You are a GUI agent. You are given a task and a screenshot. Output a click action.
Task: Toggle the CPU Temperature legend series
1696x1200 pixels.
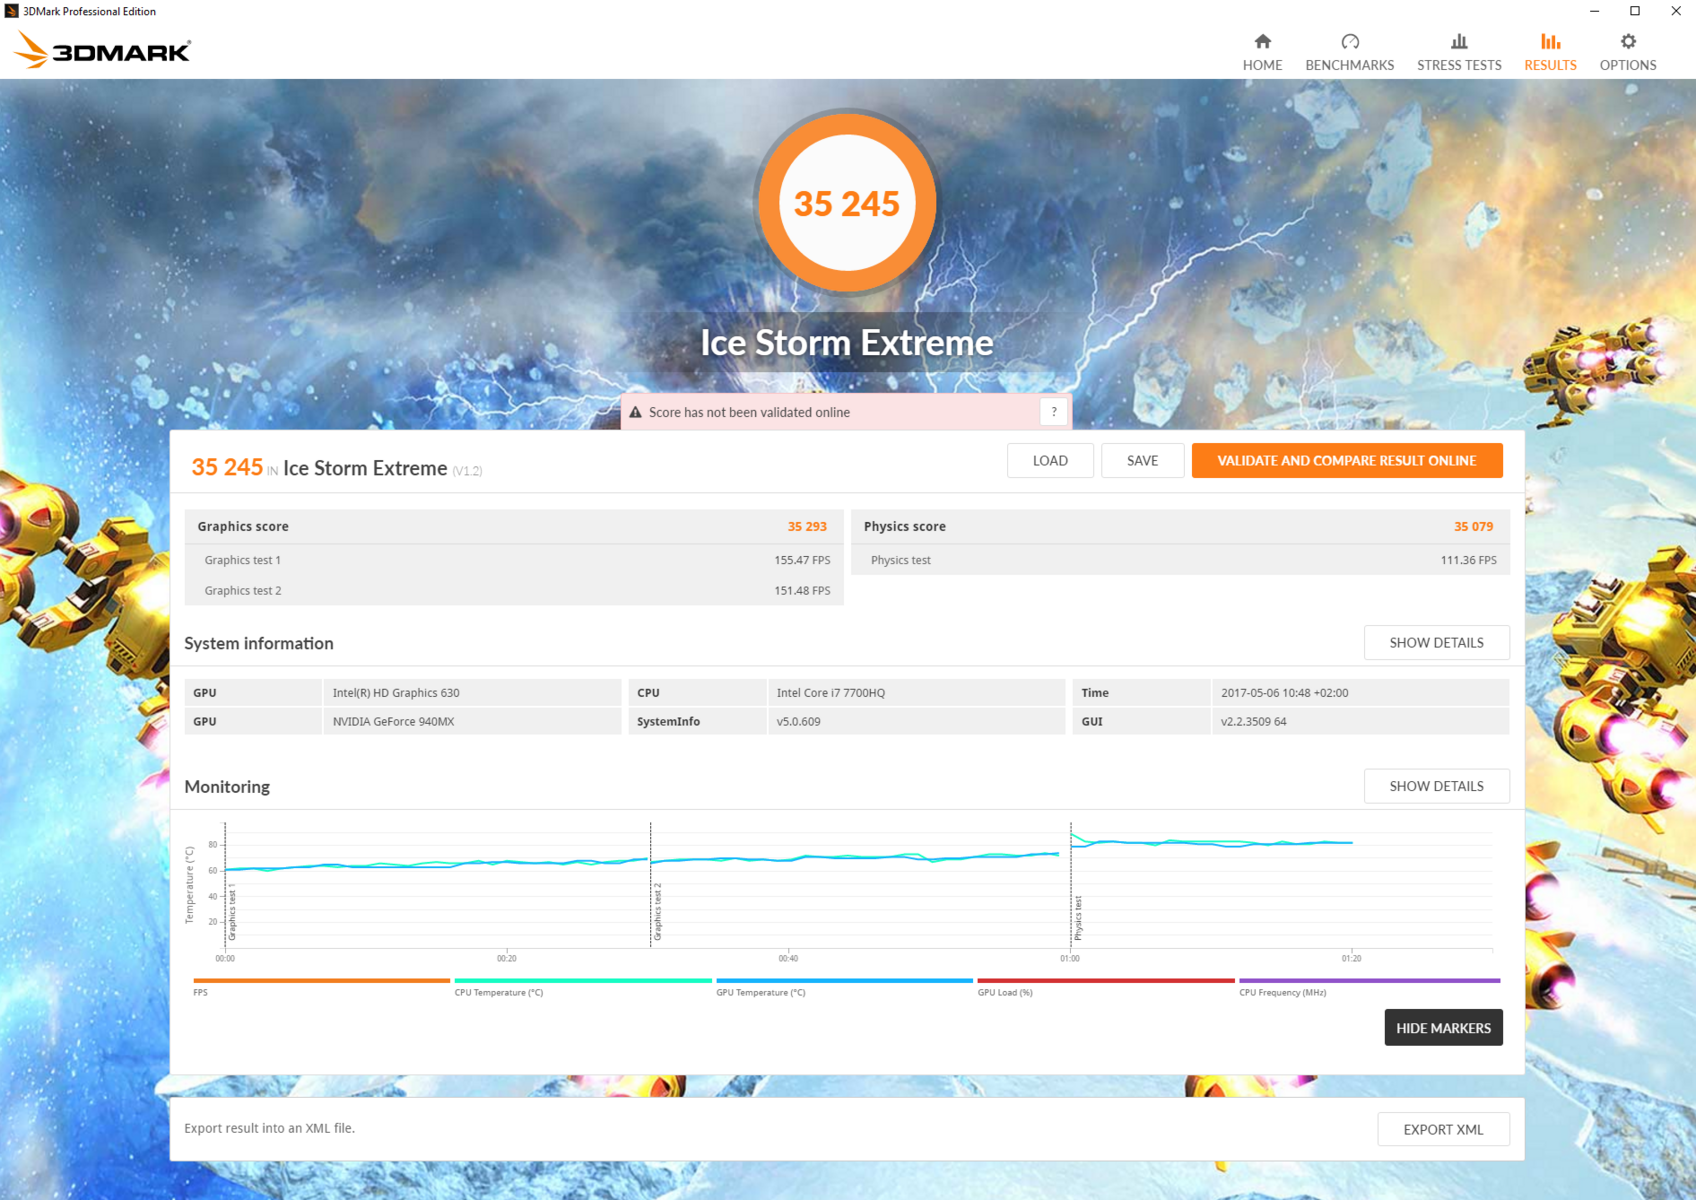click(583, 986)
